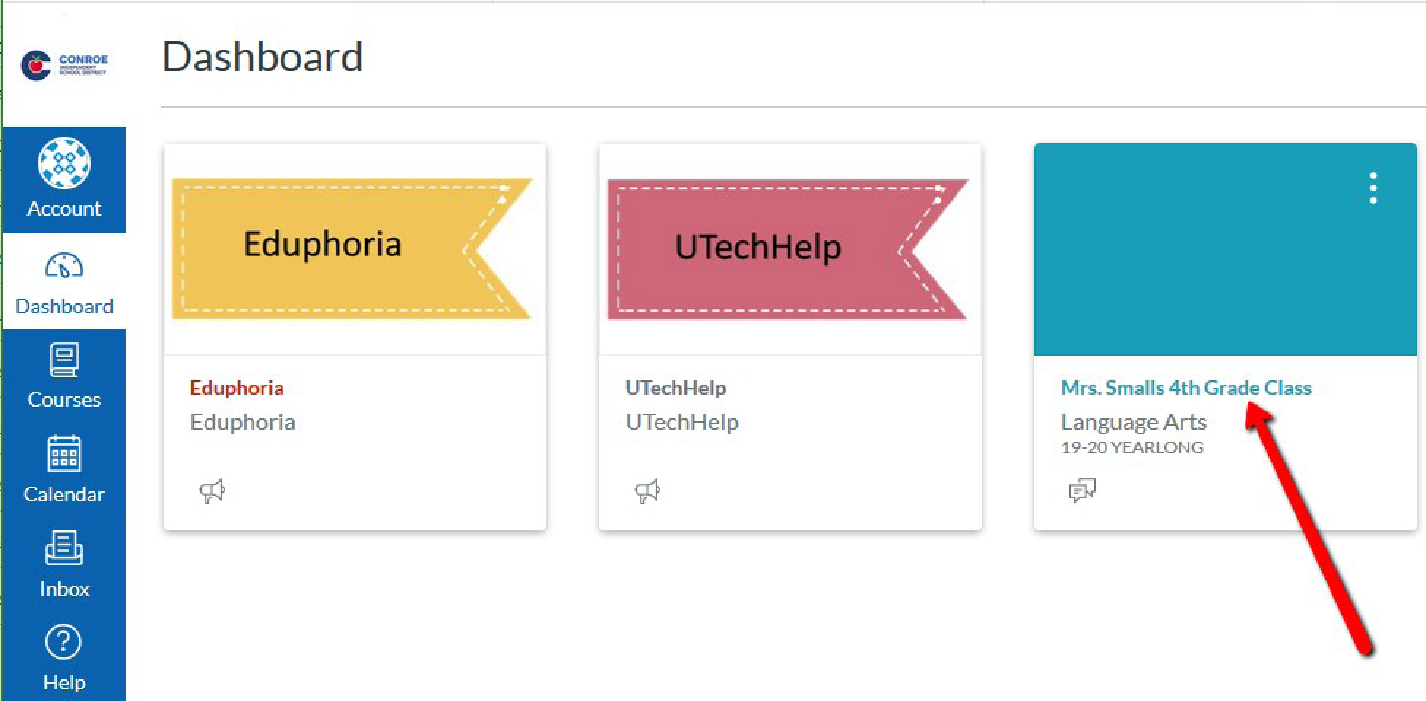Screen dimensions: 1426x701
Task: Click Eduphoria card announcements megaphone icon
Action: pyautogui.click(x=212, y=491)
